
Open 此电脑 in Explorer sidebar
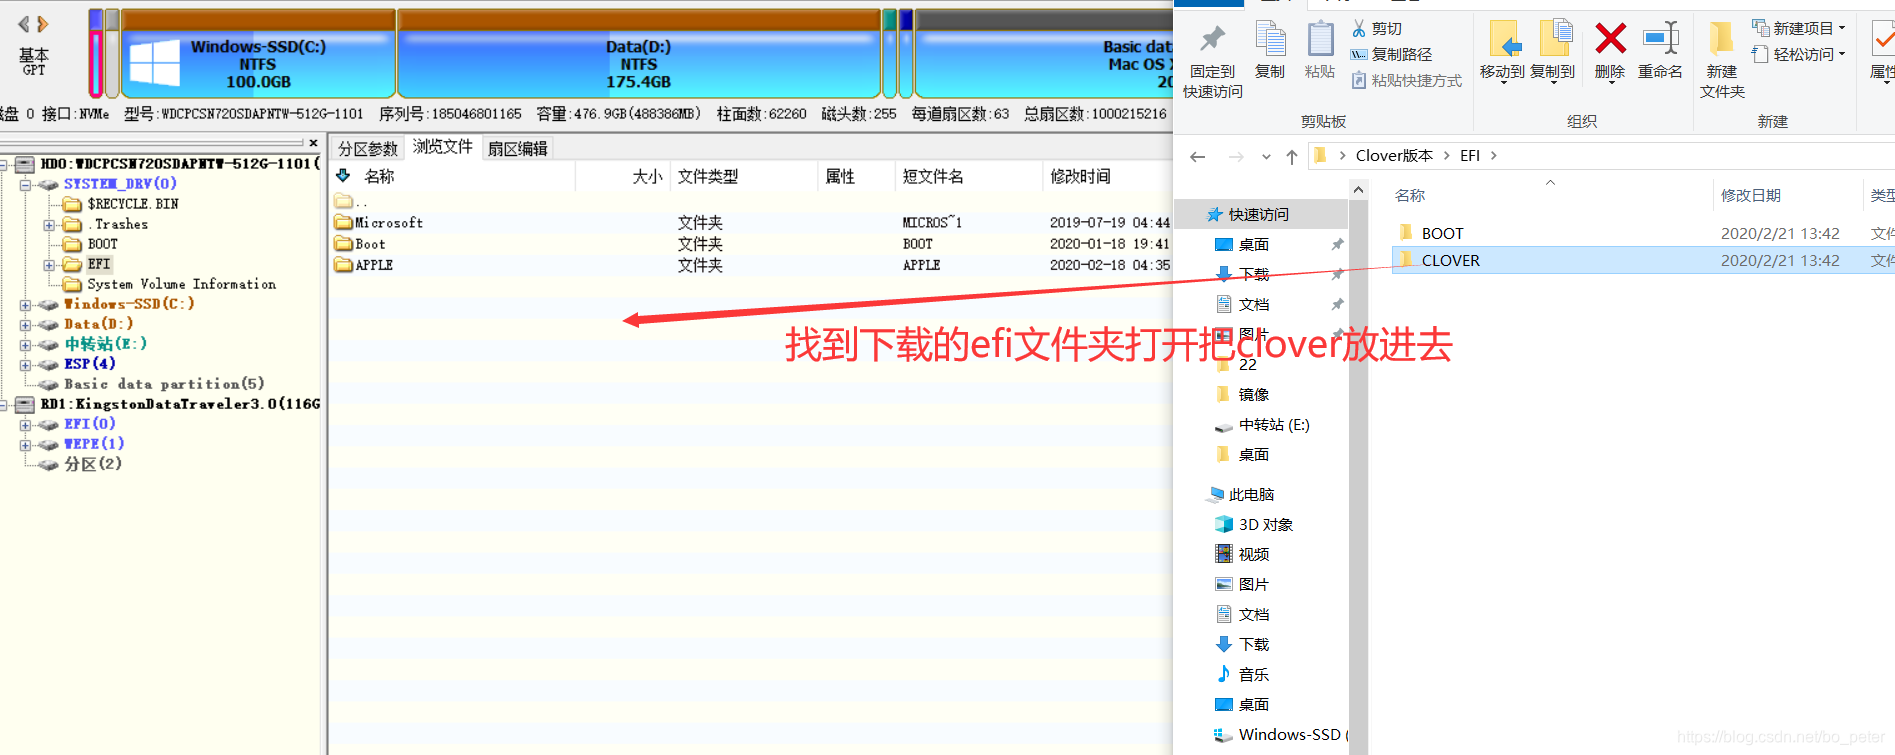click(x=1251, y=495)
